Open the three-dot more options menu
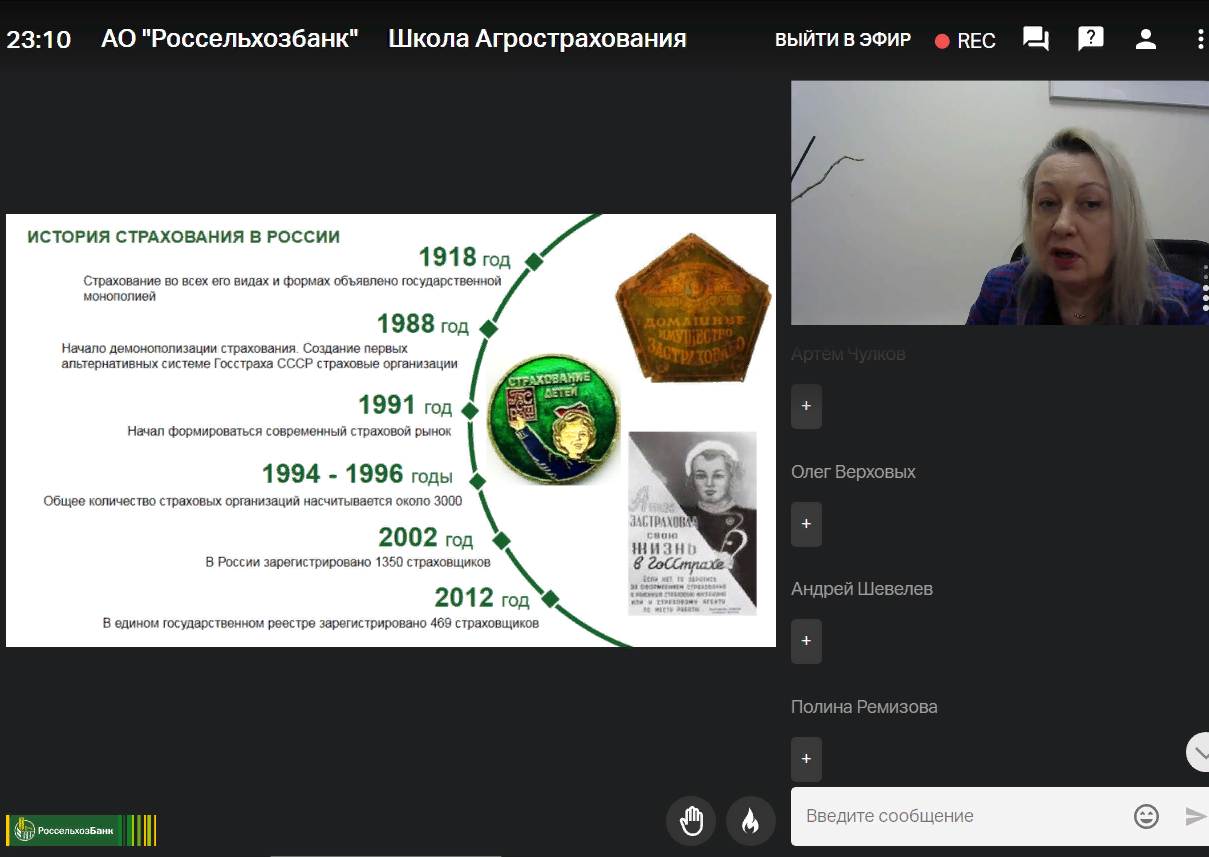1209x857 pixels. pos(1200,39)
